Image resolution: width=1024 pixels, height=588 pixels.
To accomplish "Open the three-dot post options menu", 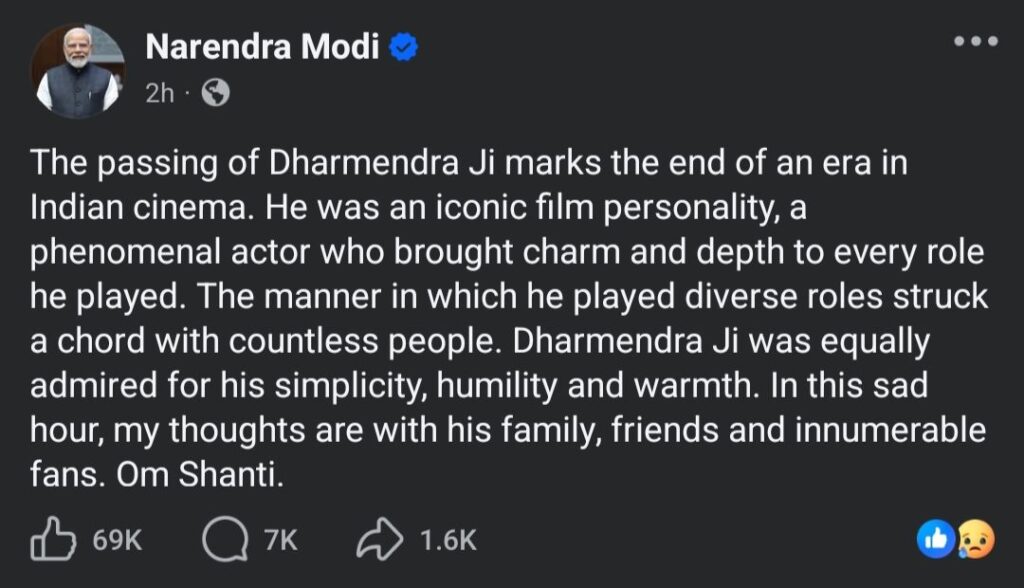I will coord(975,42).
